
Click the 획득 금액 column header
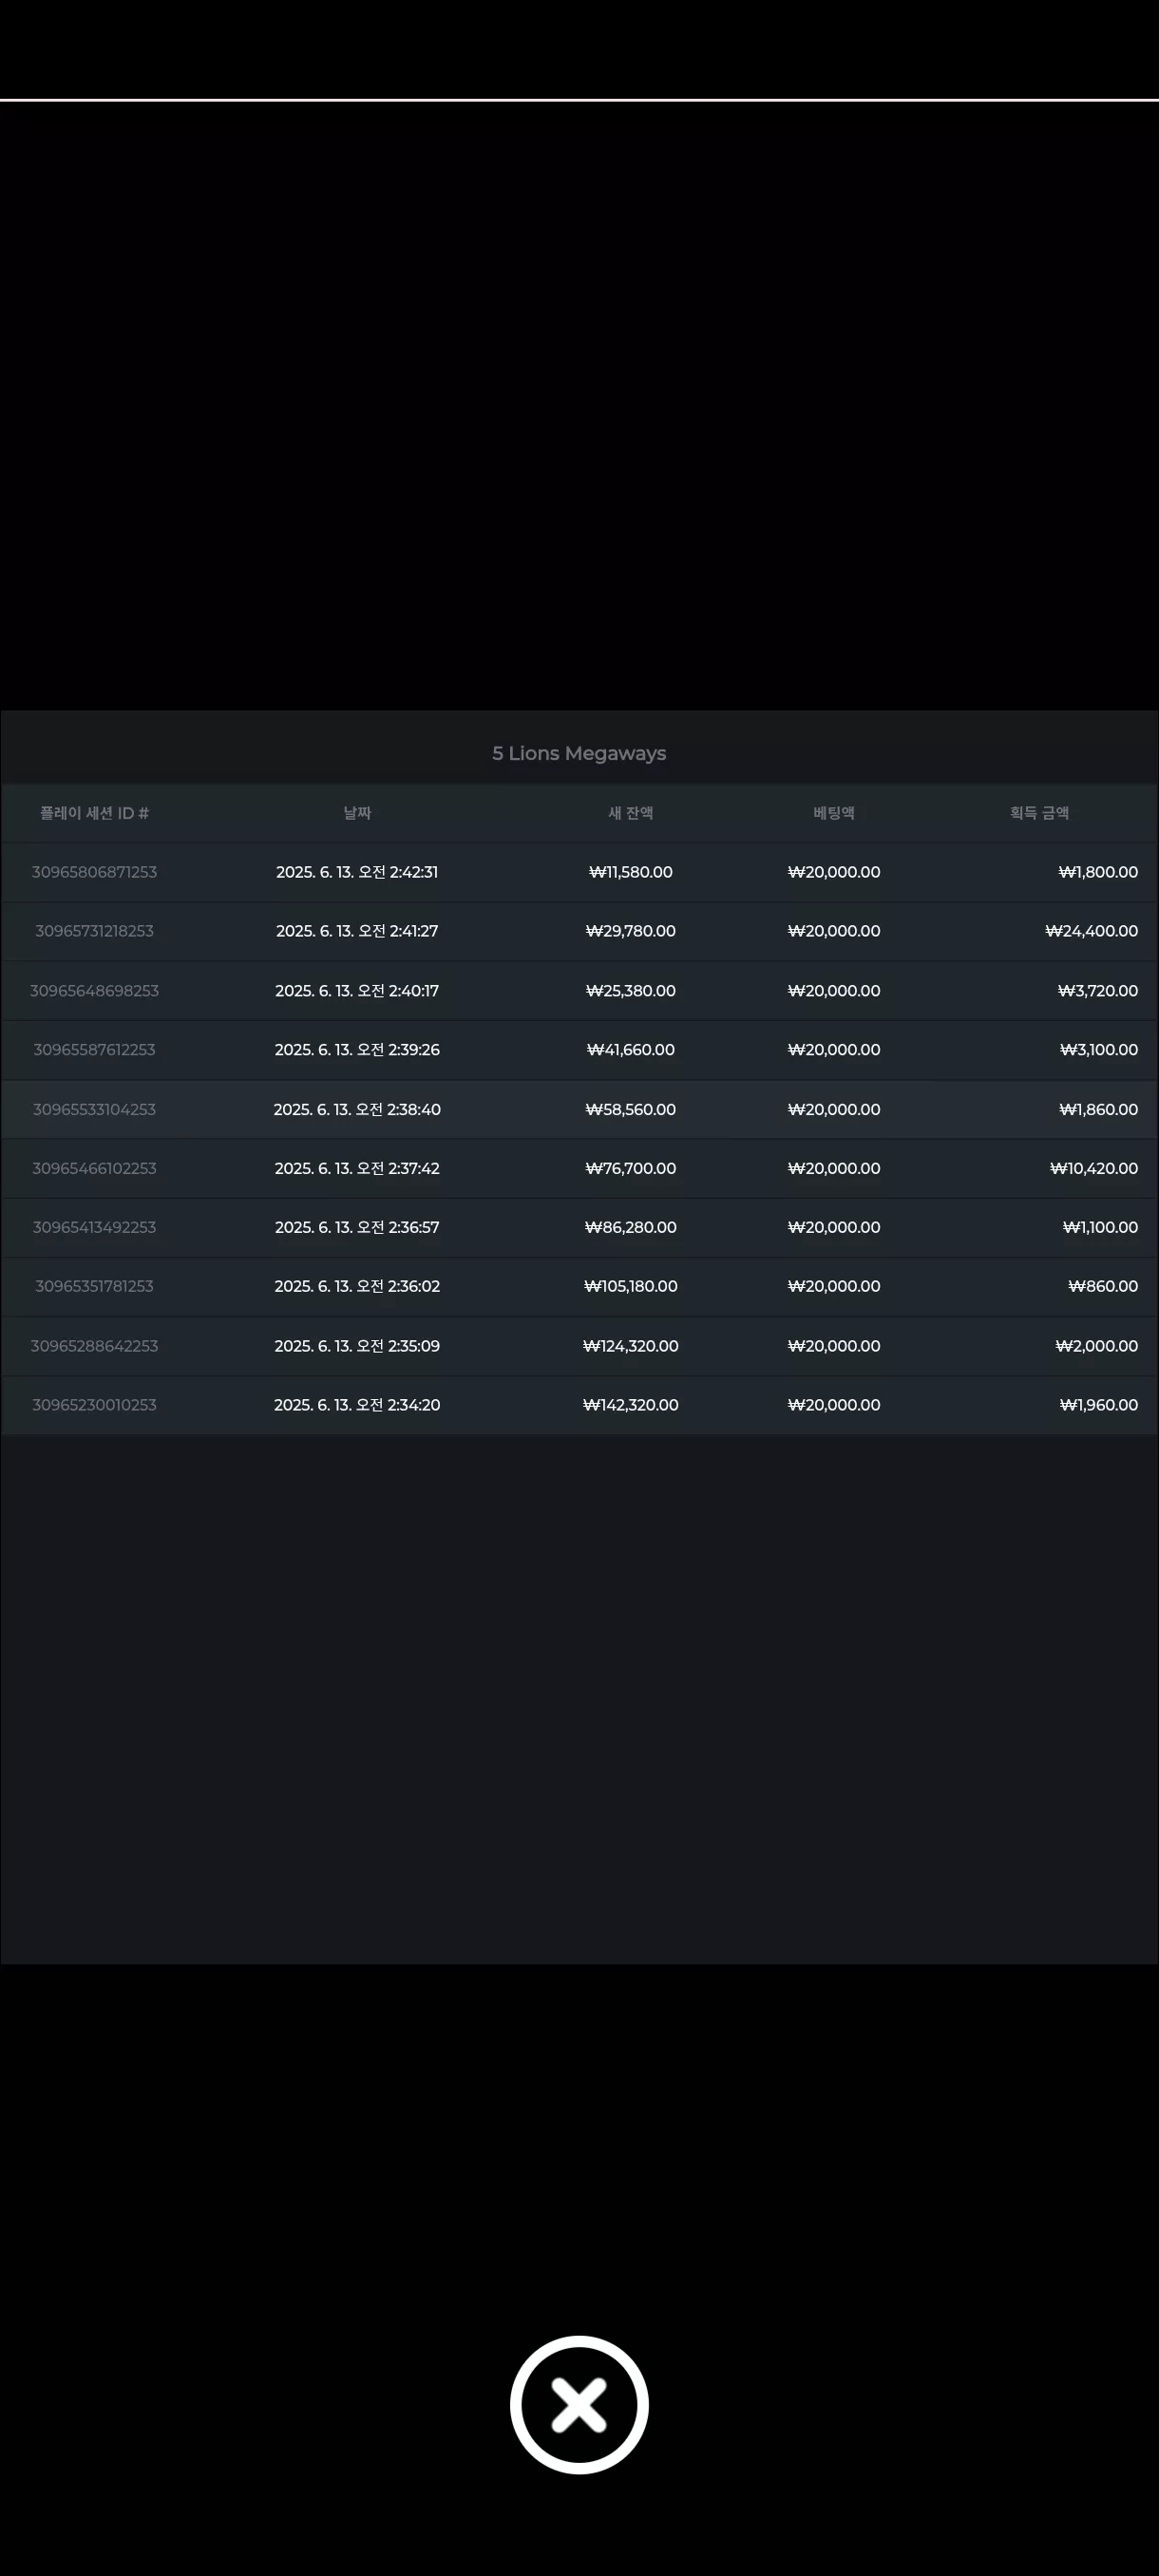[1039, 813]
